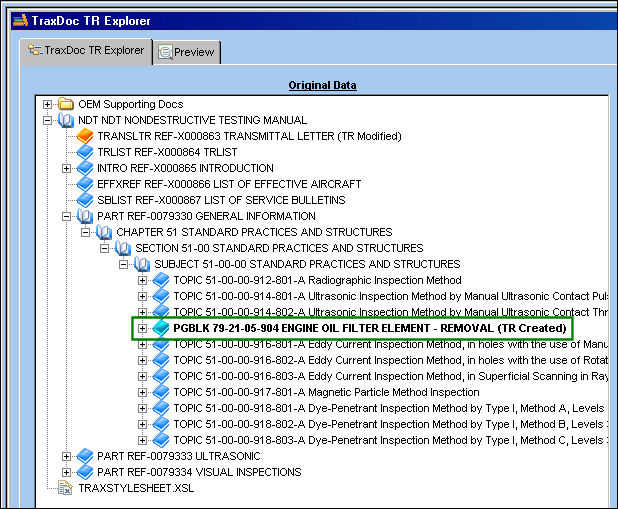Expand TOPIC 51-00-00-912-801-A Radiographic Inspection
Screen dimensions: 618x509
pos(142,281)
